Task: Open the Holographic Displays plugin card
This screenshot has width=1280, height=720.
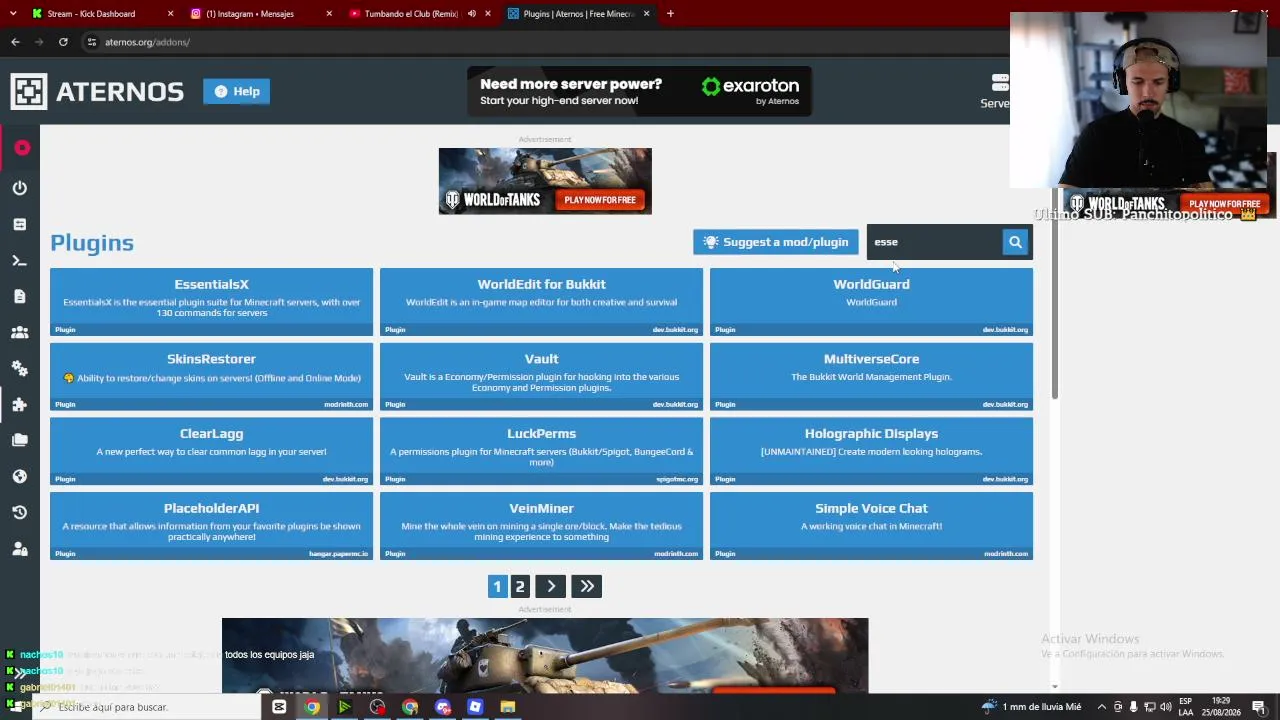Action: click(x=871, y=451)
